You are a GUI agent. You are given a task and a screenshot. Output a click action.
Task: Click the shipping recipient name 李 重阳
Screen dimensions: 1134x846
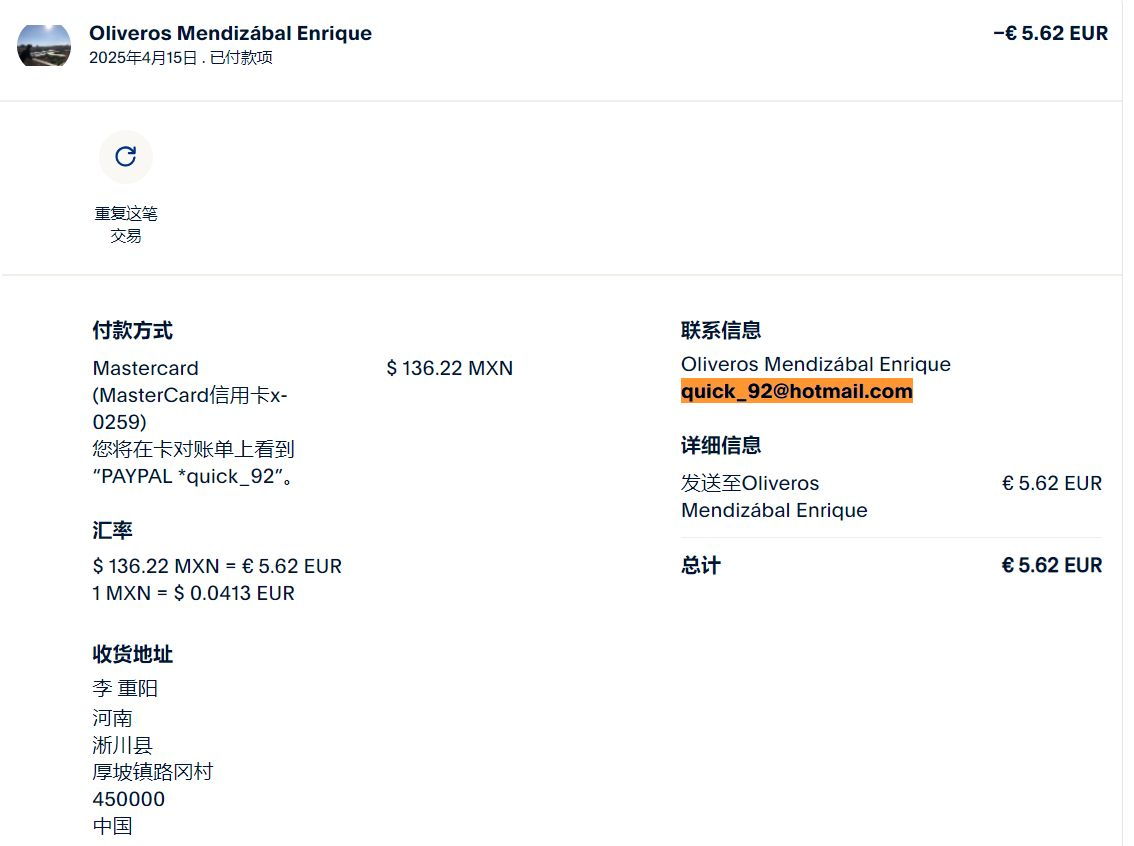pos(125,688)
